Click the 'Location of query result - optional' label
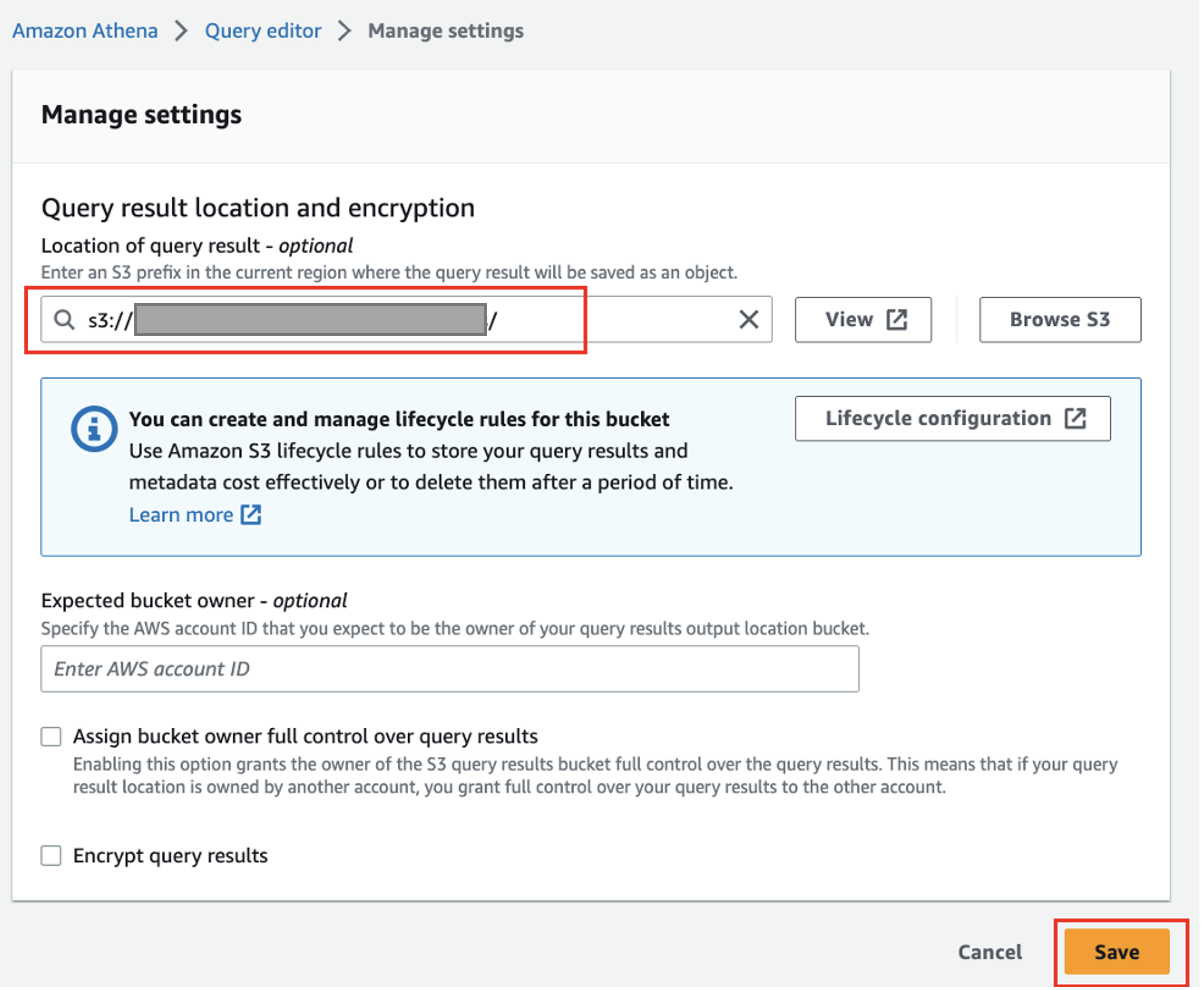 point(197,245)
